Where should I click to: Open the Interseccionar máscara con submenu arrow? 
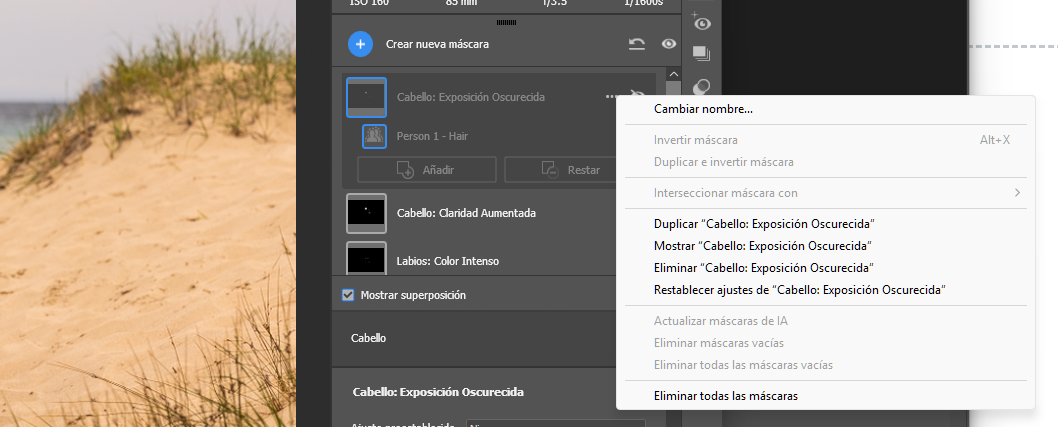pyautogui.click(x=1017, y=193)
